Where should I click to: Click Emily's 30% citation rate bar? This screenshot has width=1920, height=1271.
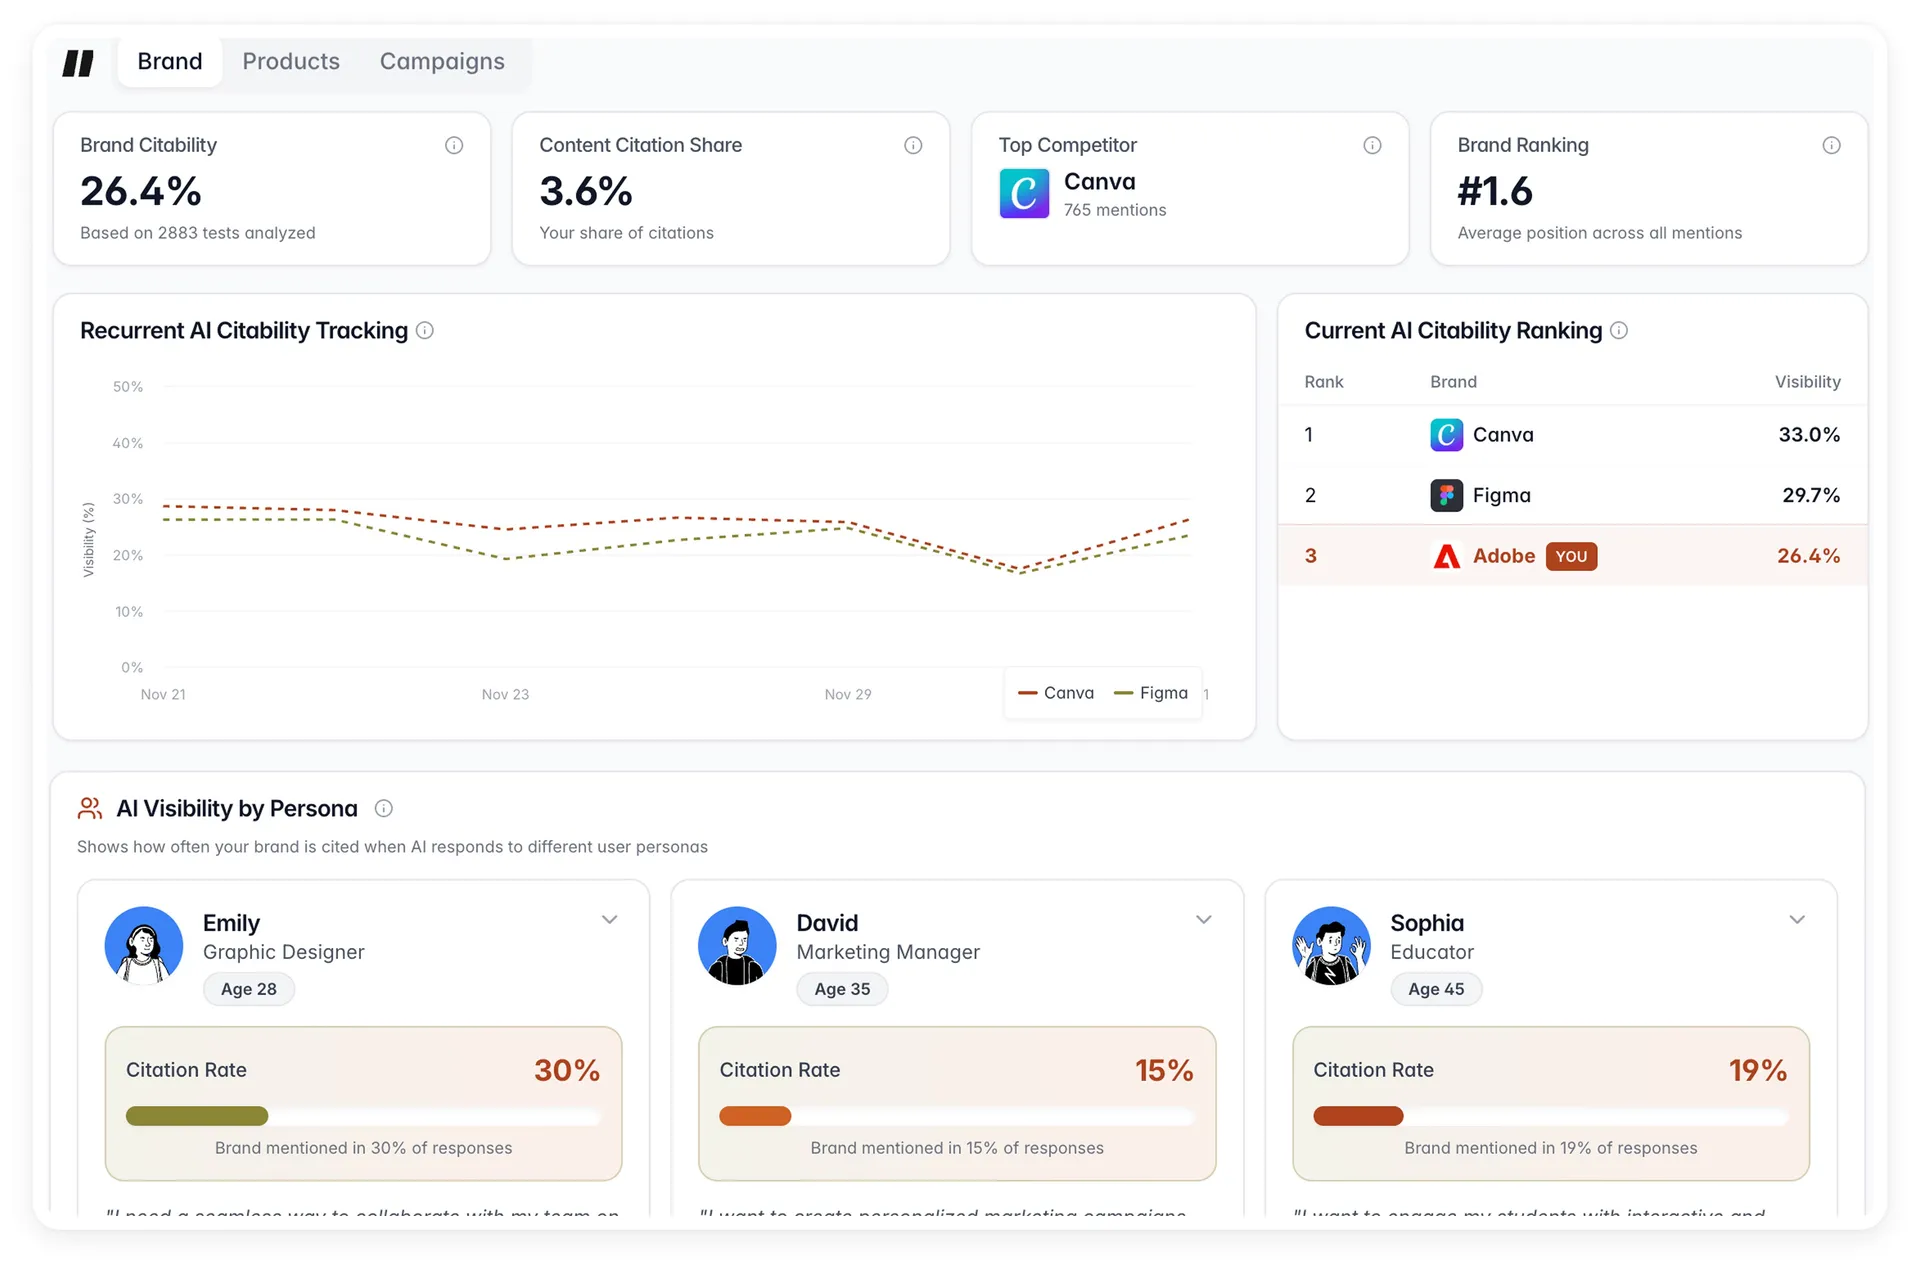[363, 1116]
